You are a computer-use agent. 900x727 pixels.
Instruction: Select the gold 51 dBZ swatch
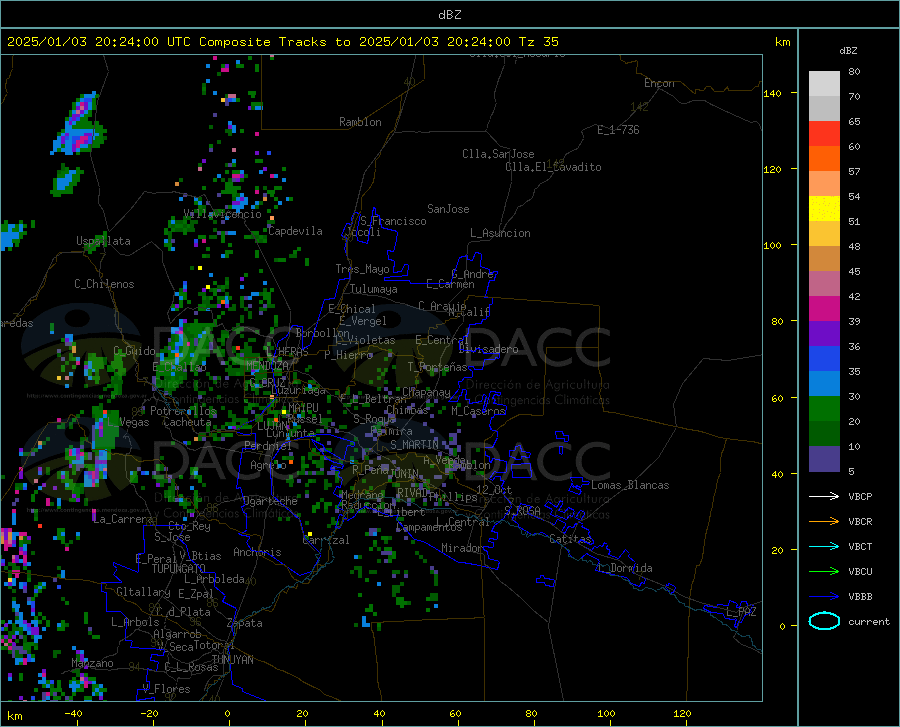824,234
